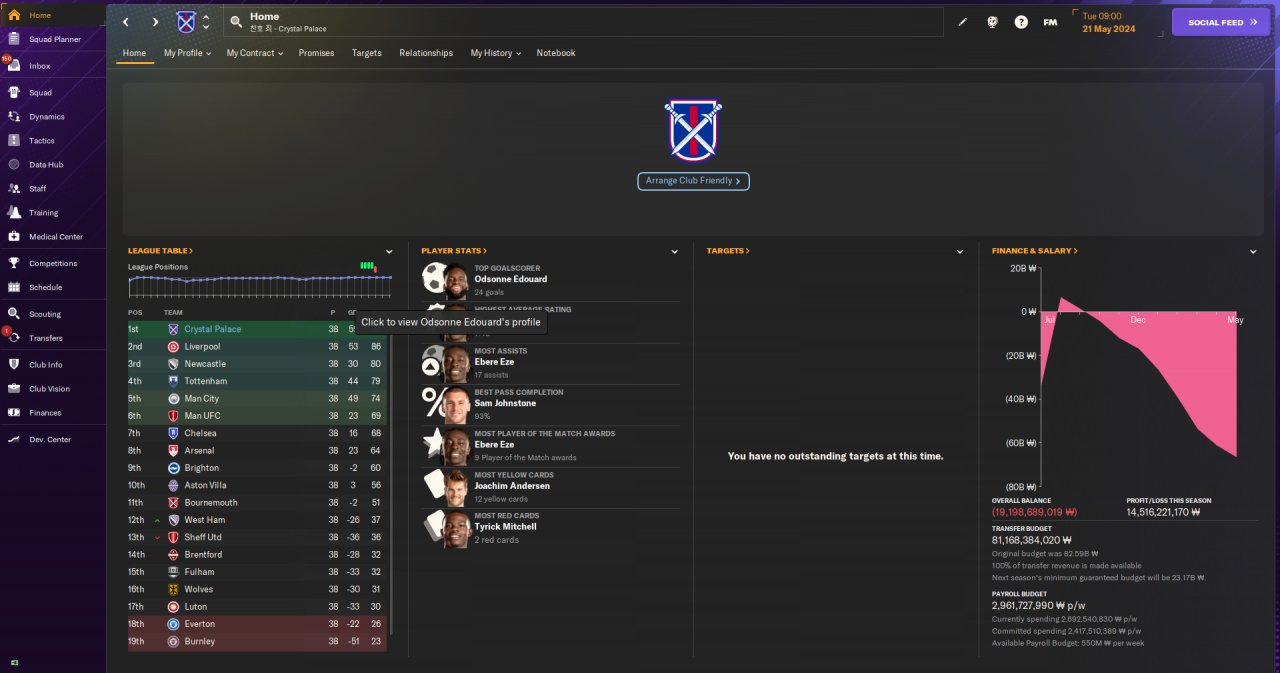The image size is (1280, 673).
Task: Open the Squad sidebar icon
Action: 14,93
